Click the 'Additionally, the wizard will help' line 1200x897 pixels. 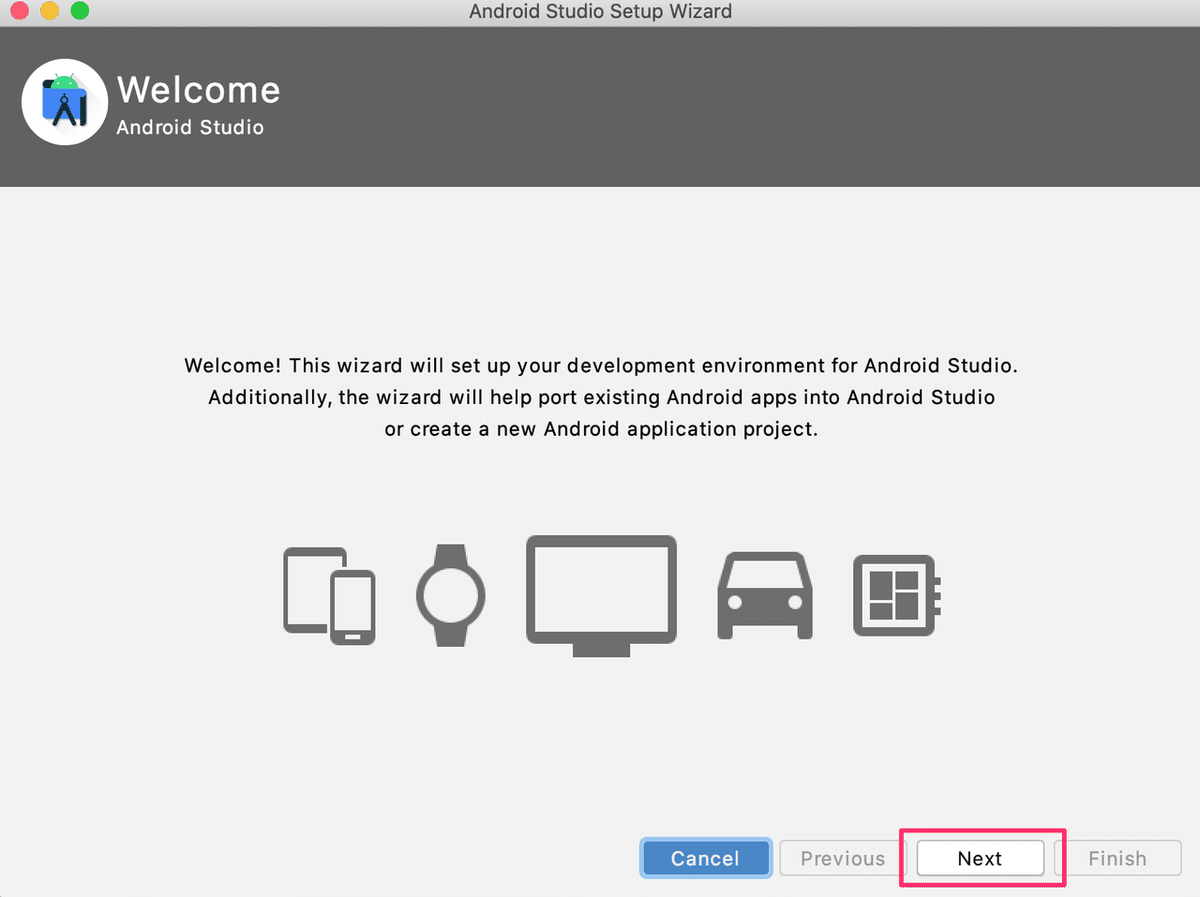pos(601,398)
